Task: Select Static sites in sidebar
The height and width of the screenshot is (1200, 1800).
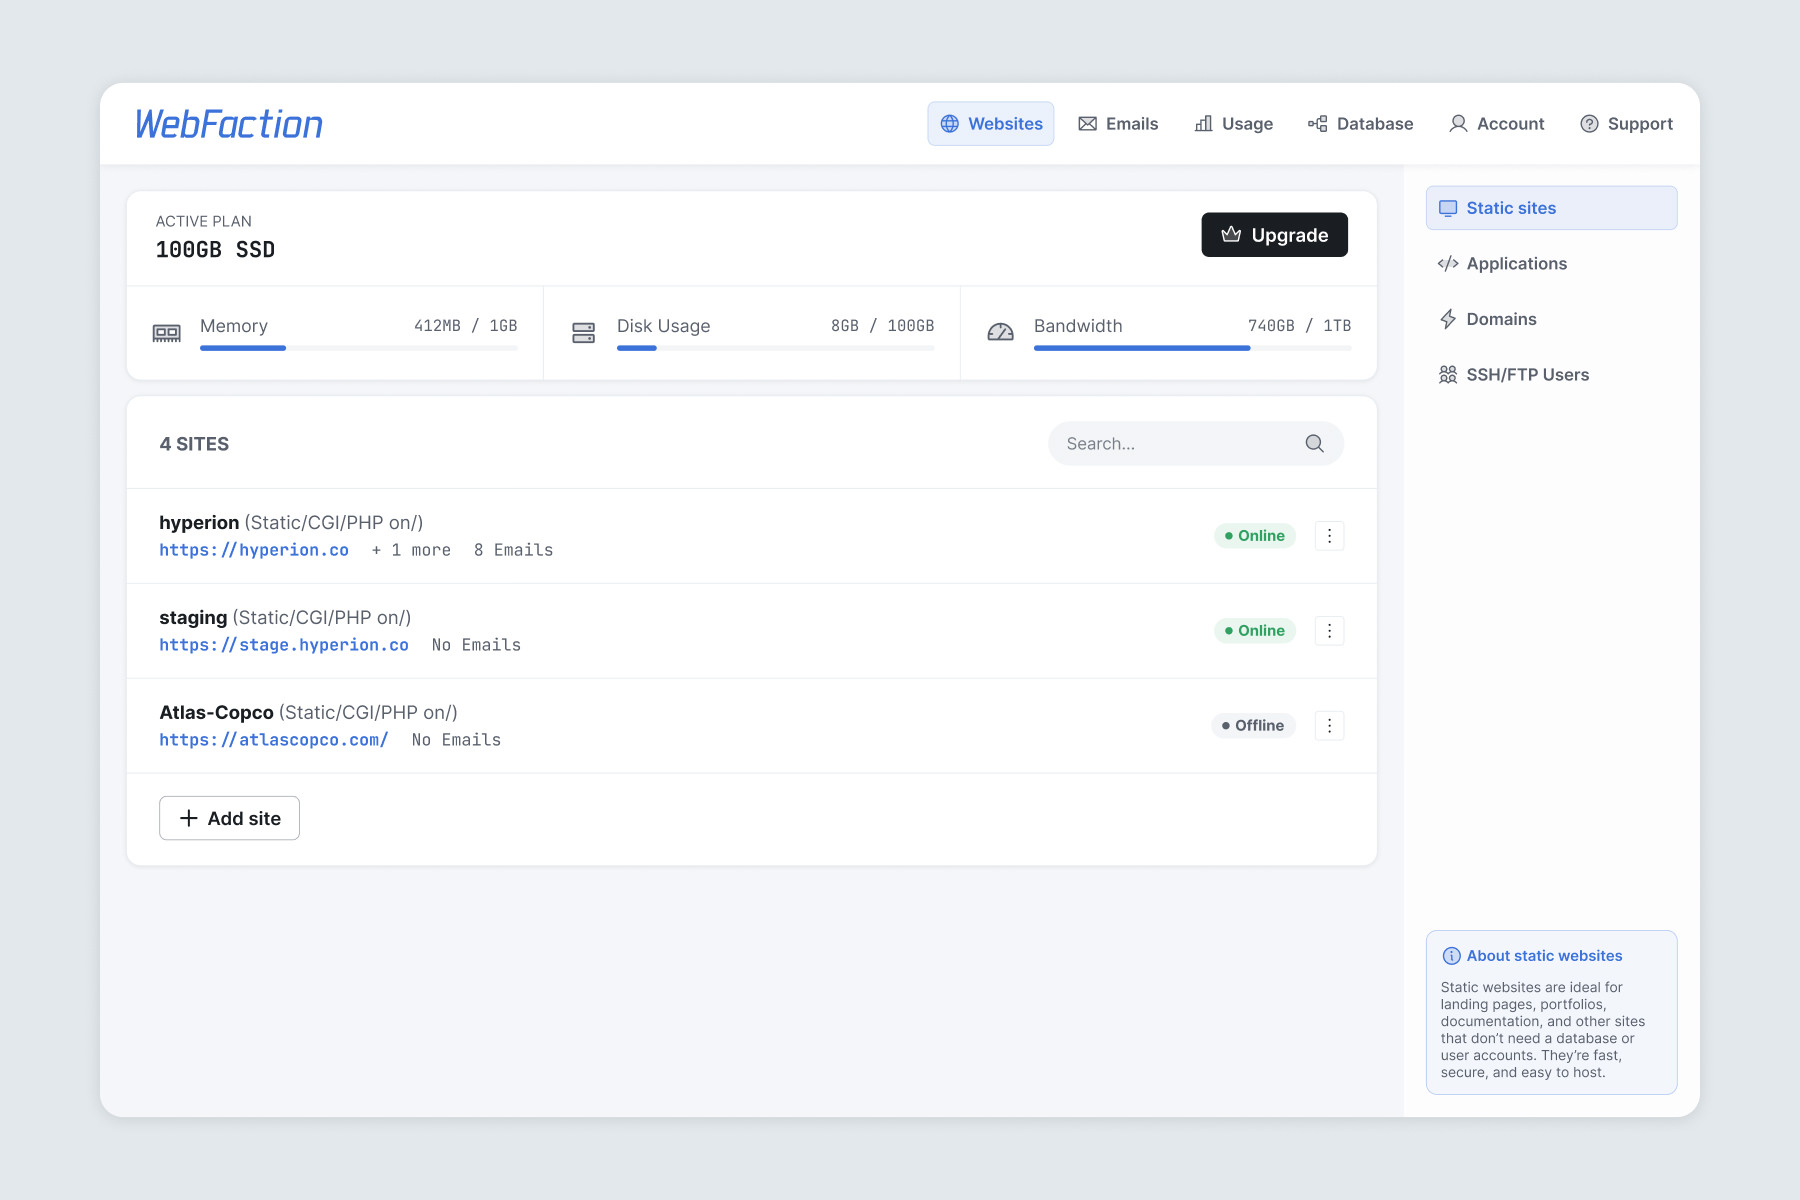Action: (x=1551, y=208)
